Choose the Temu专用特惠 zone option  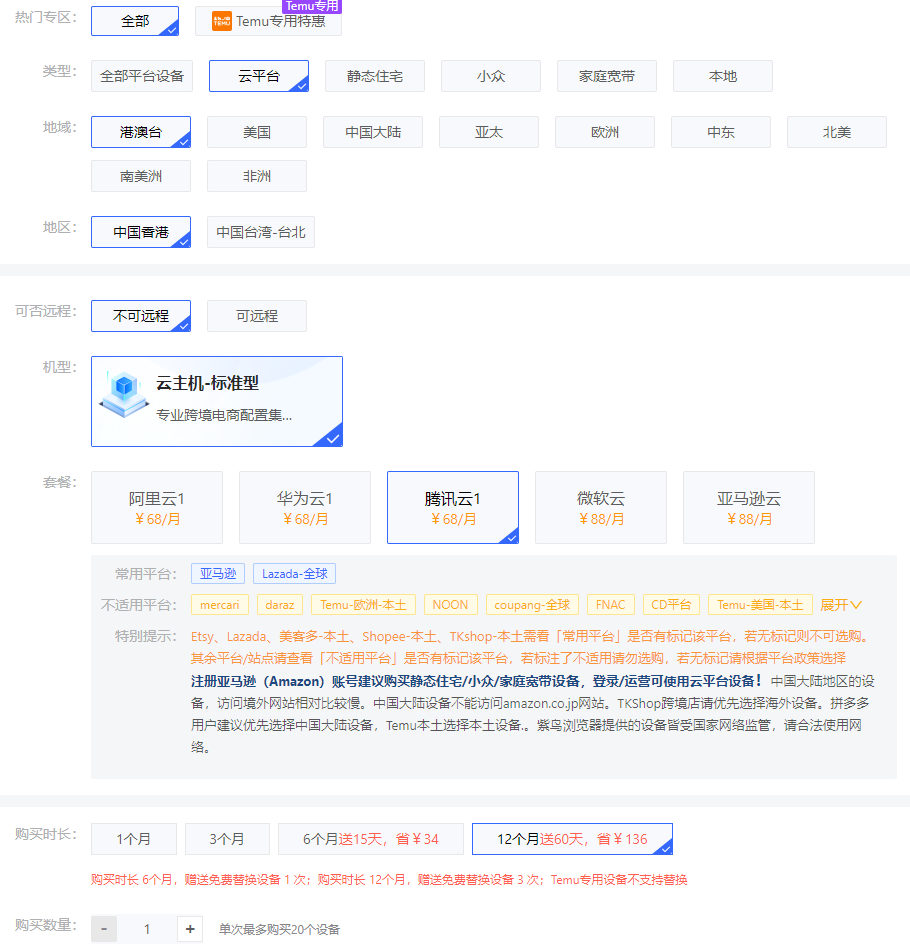(x=268, y=21)
